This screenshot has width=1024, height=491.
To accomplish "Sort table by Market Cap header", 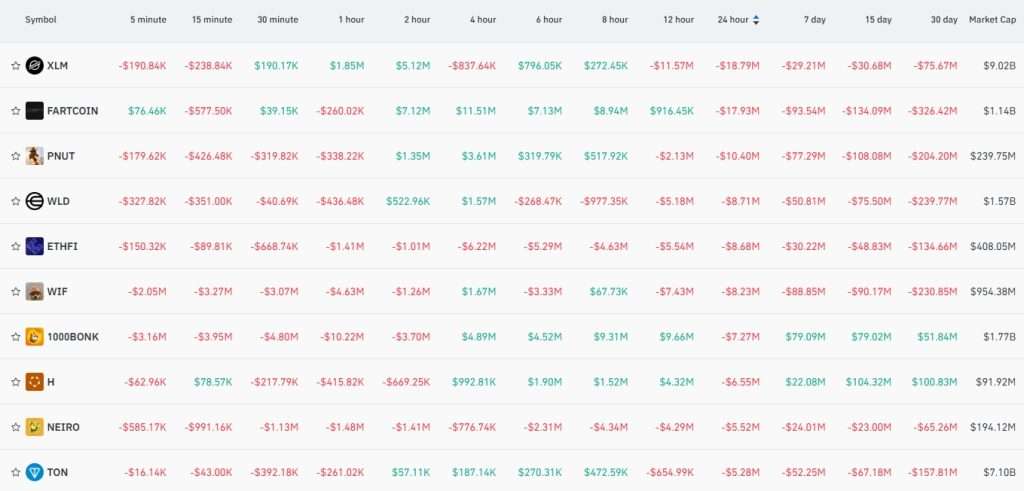I will 991,20.
